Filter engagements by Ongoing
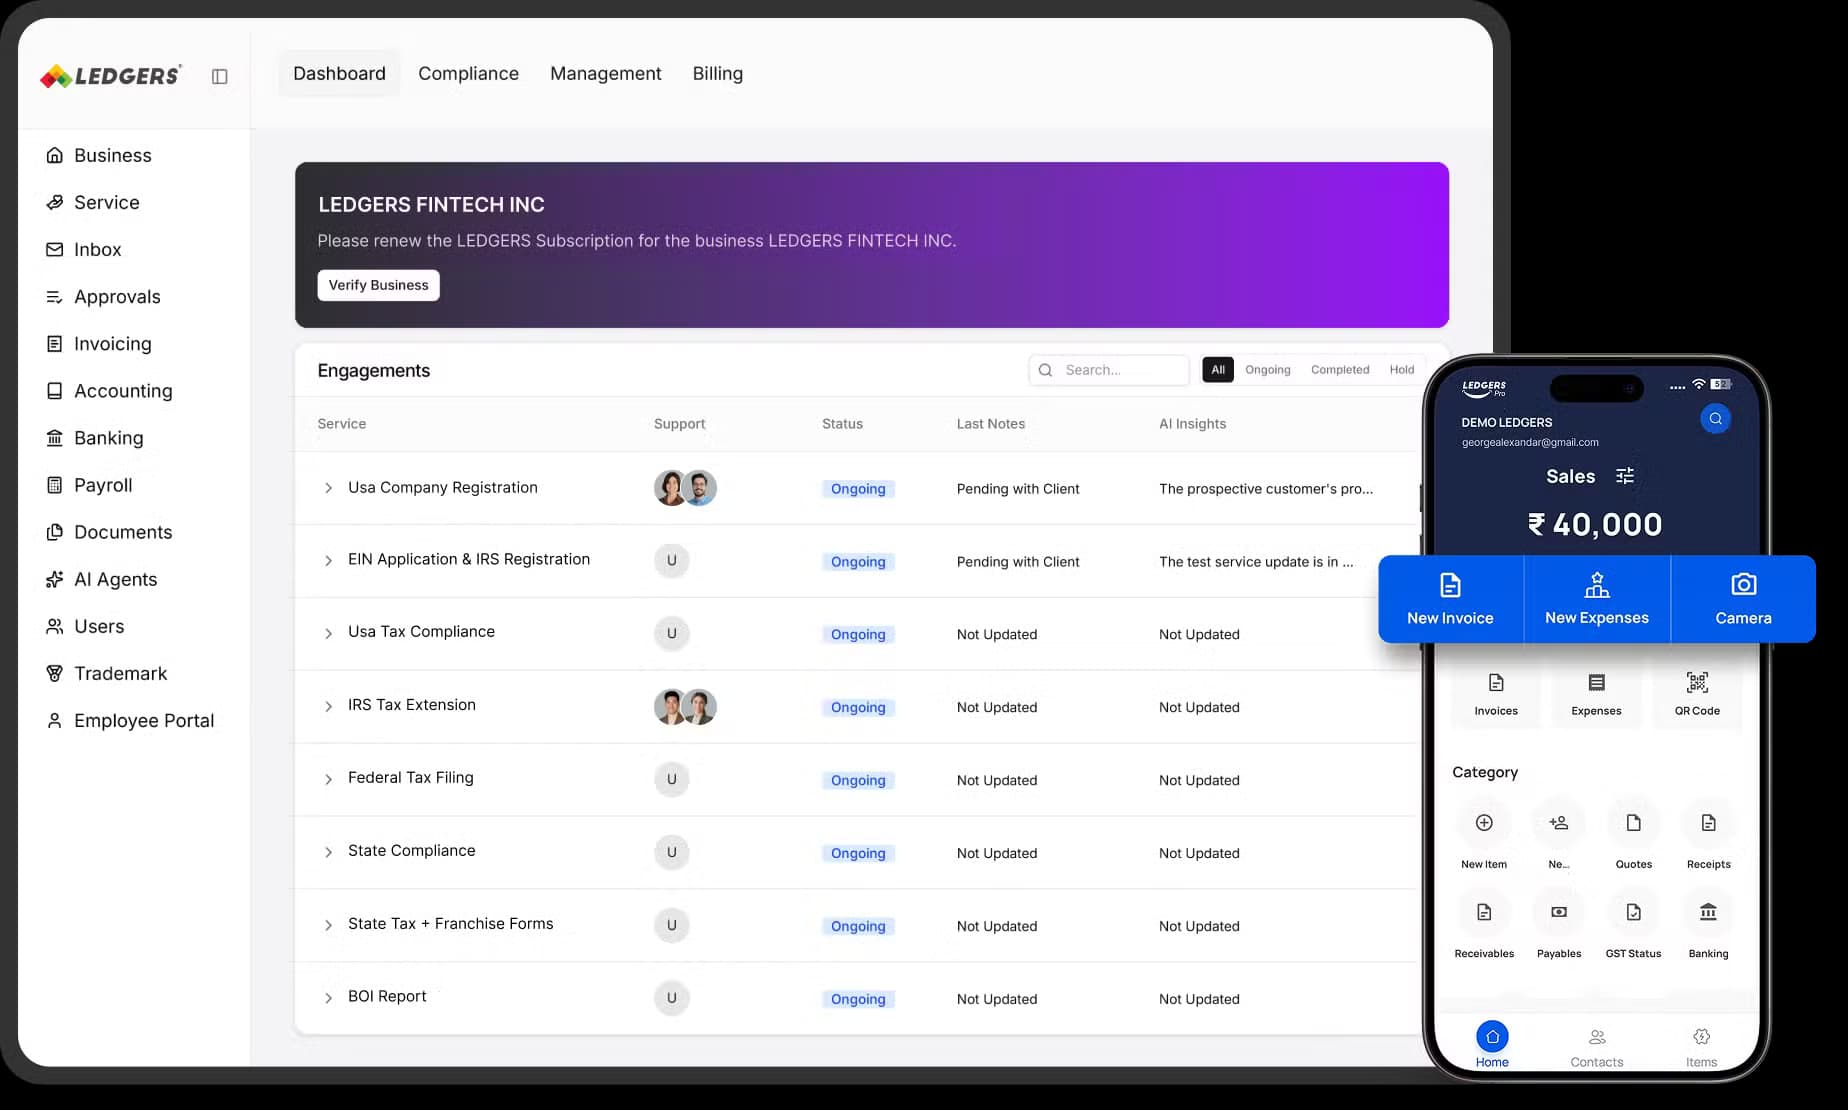The height and width of the screenshot is (1110, 1848). (x=1268, y=370)
